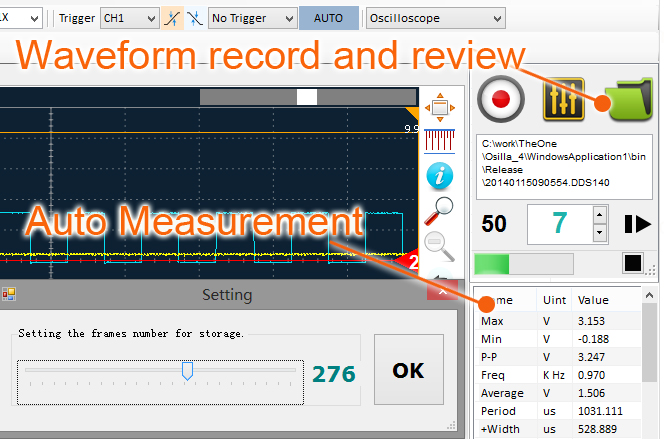Click the blue info icon
The height and width of the screenshot is (439, 664).
pyautogui.click(x=439, y=174)
